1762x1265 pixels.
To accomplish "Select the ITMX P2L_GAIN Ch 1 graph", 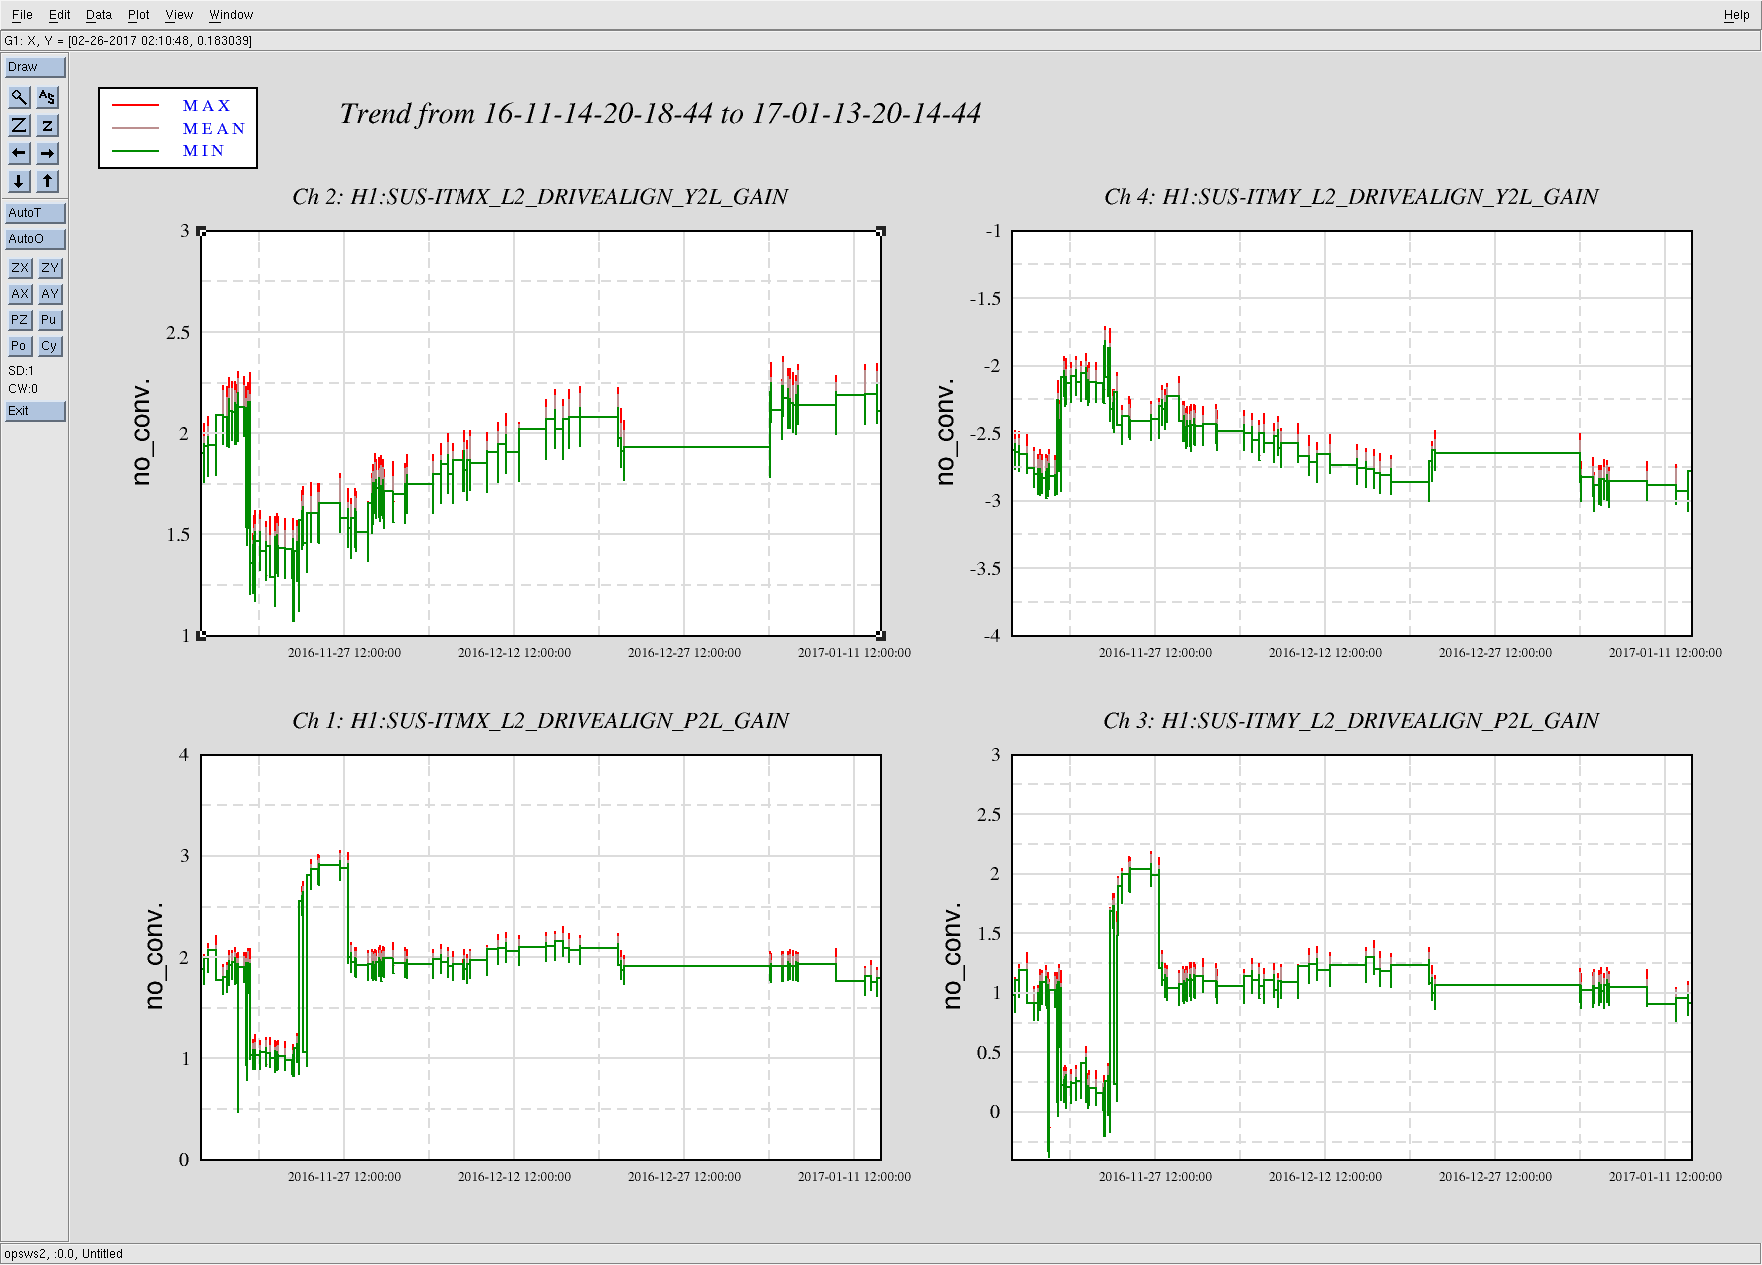I will (x=541, y=957).
